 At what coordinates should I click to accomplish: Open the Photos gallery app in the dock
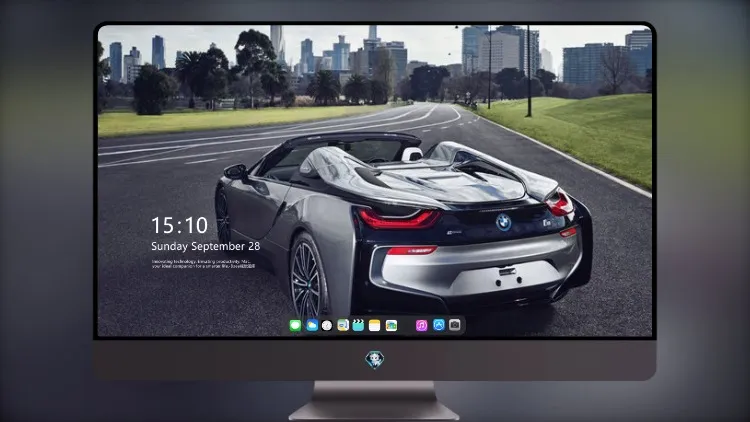point(391,325)
